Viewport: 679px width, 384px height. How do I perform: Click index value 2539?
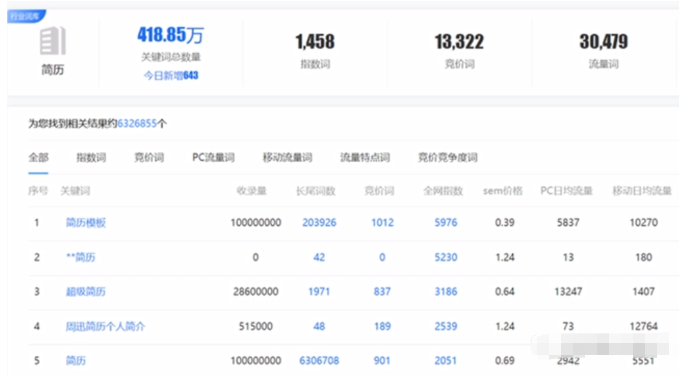446,326
